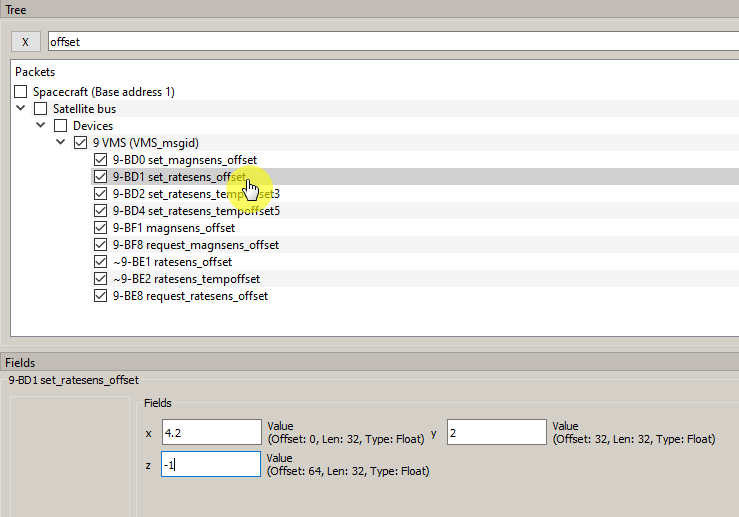Uncheck ~9-BE2 ratesens_tempoffset checkbox

tap(100, 279)
